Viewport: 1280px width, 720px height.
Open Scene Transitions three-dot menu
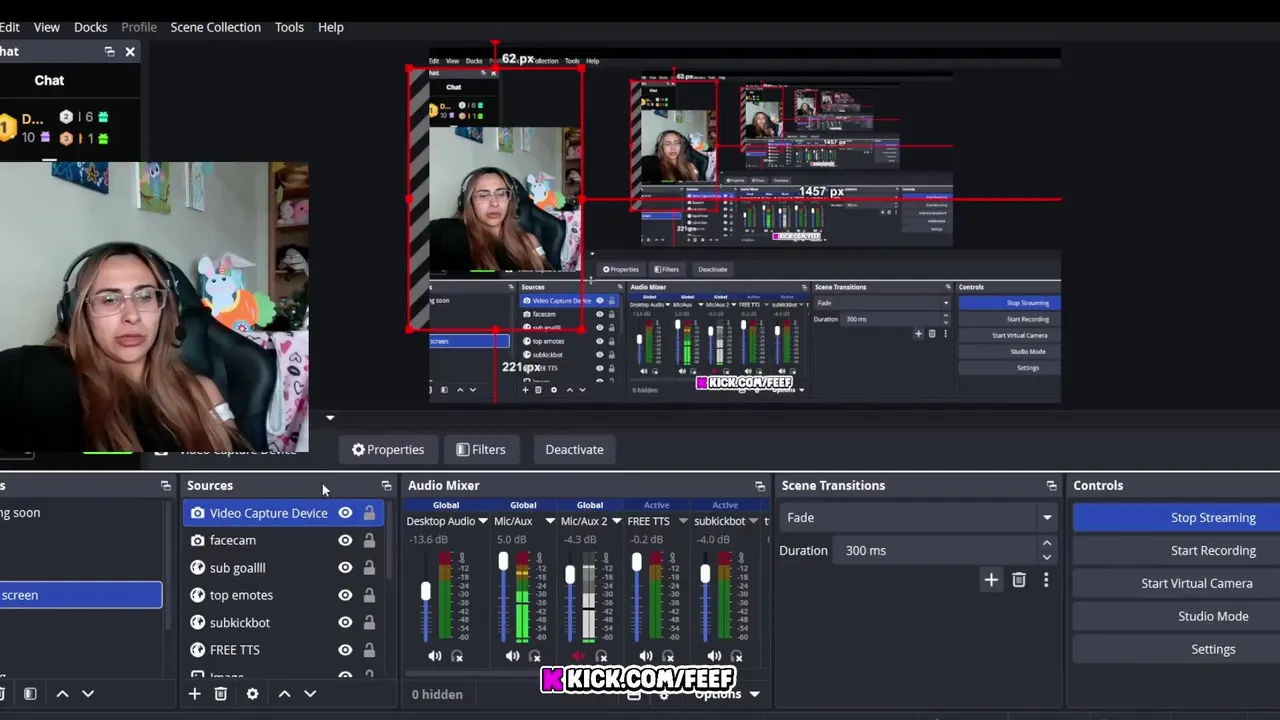[x=1046, y=580]
